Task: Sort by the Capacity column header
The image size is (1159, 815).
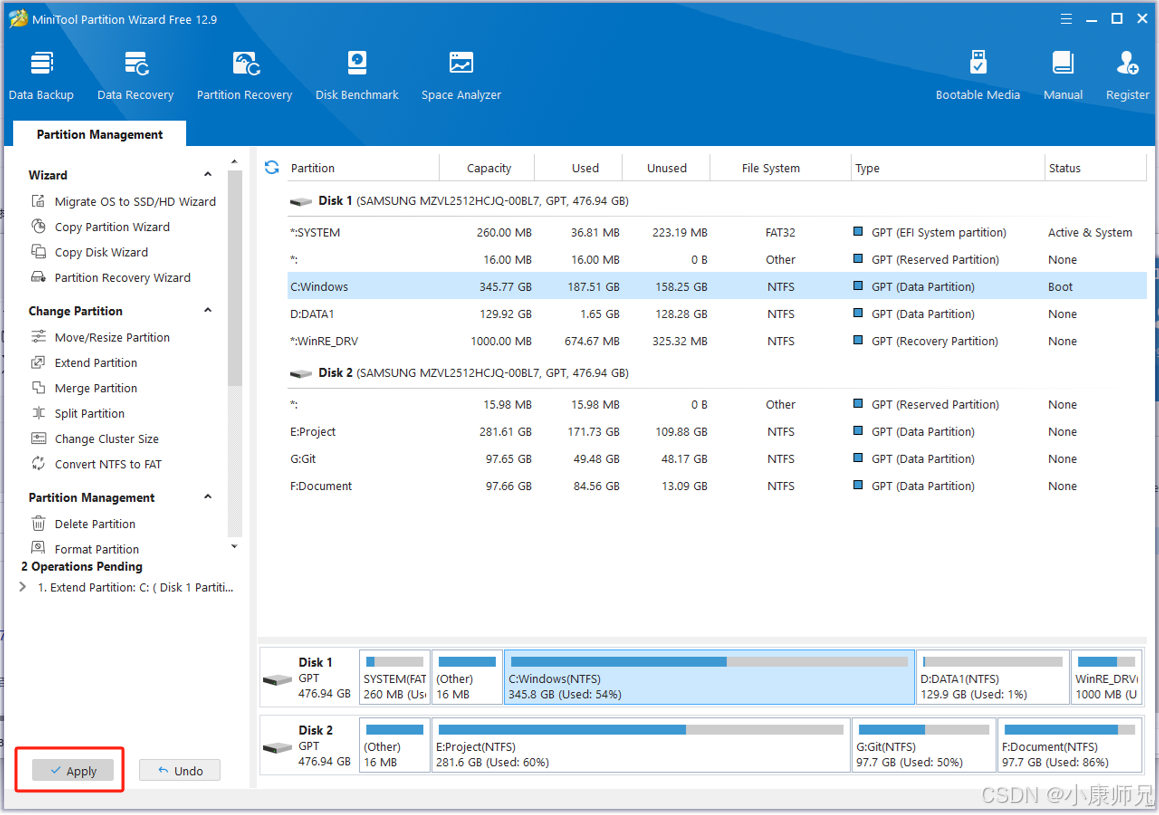Action: pos(488,168)
